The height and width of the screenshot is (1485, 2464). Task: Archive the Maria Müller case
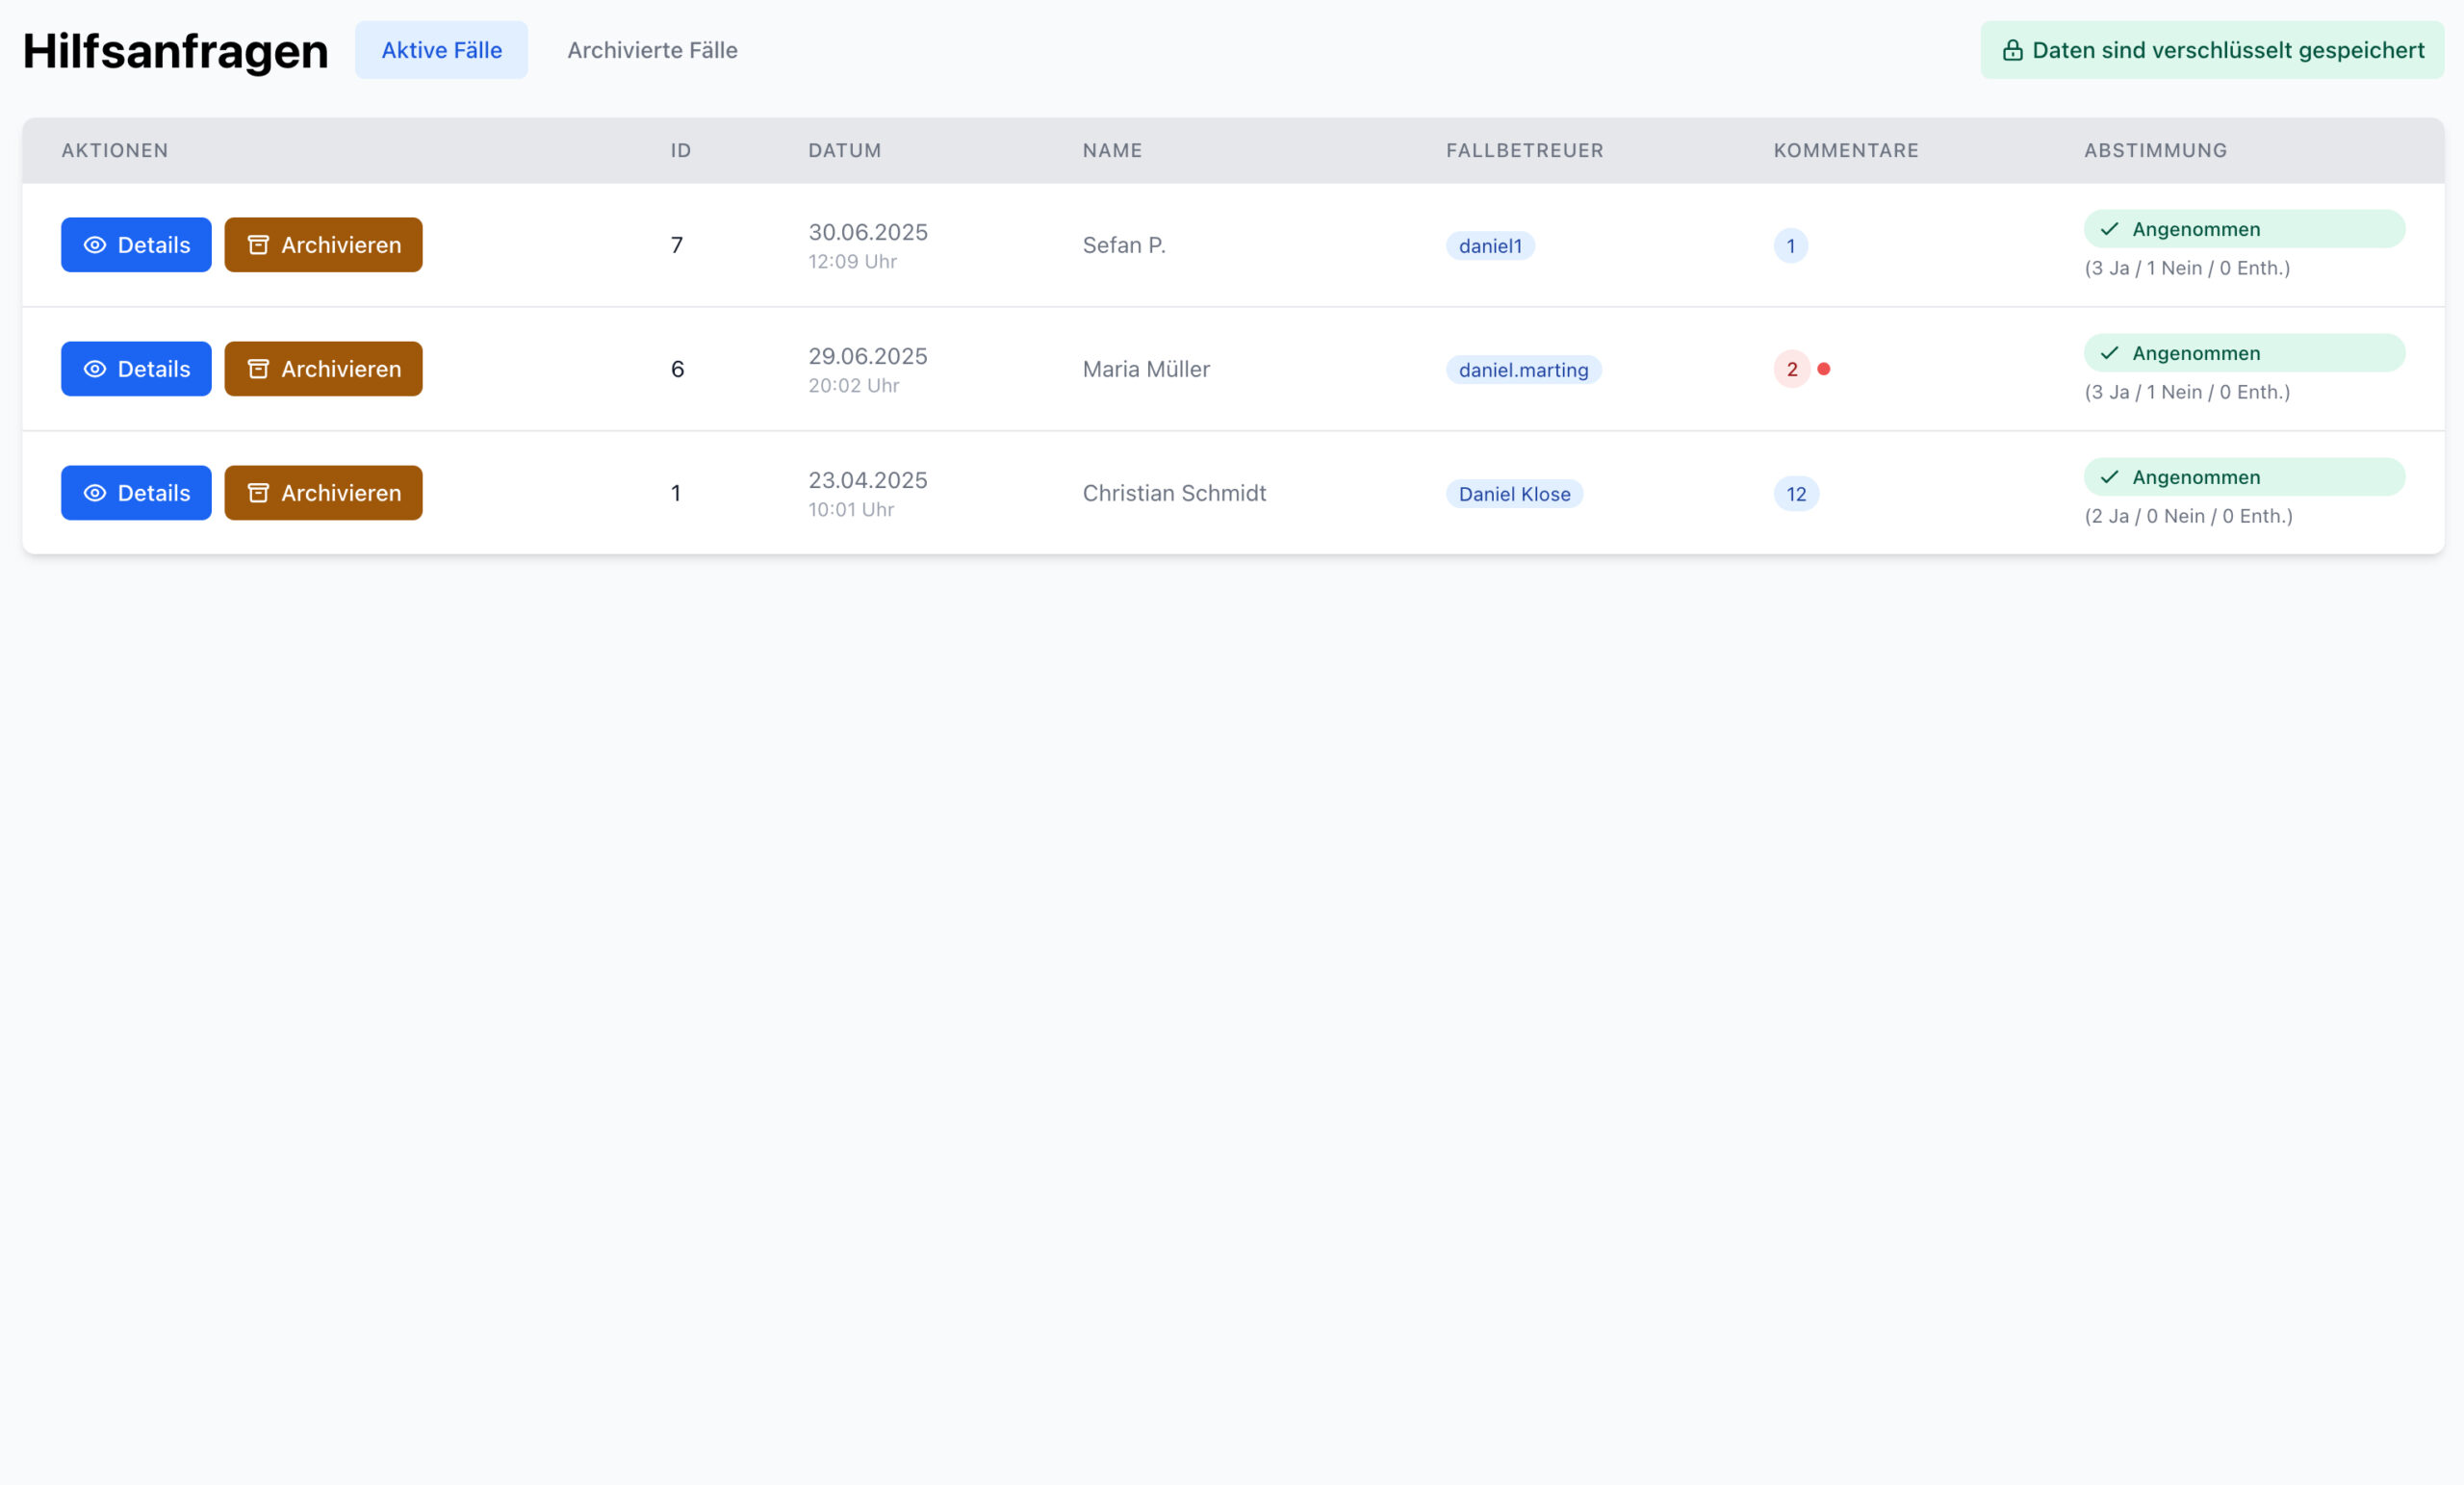pos(323,369)
